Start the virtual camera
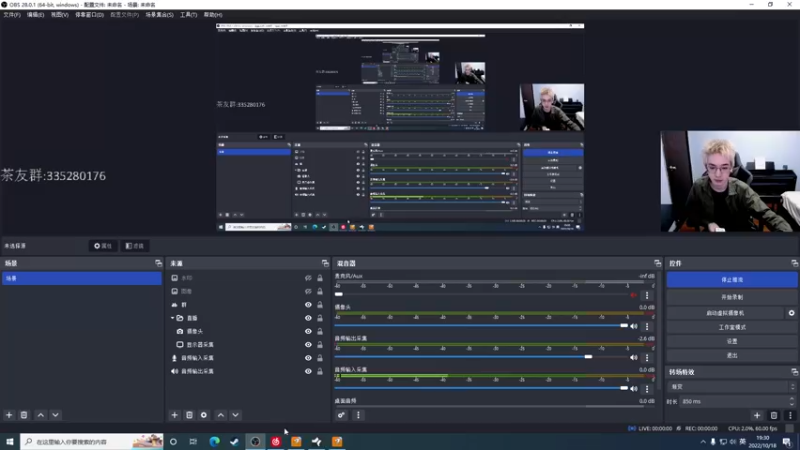Image resolution: width=800 pixels, height=450 pixels. 725,313
